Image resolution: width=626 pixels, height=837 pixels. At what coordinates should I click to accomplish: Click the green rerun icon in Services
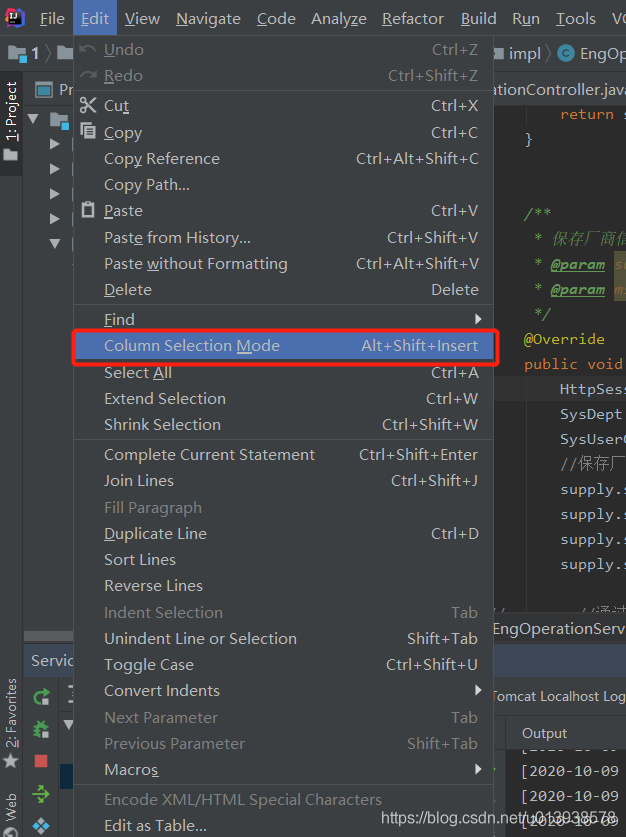click(x=41, y=697)
